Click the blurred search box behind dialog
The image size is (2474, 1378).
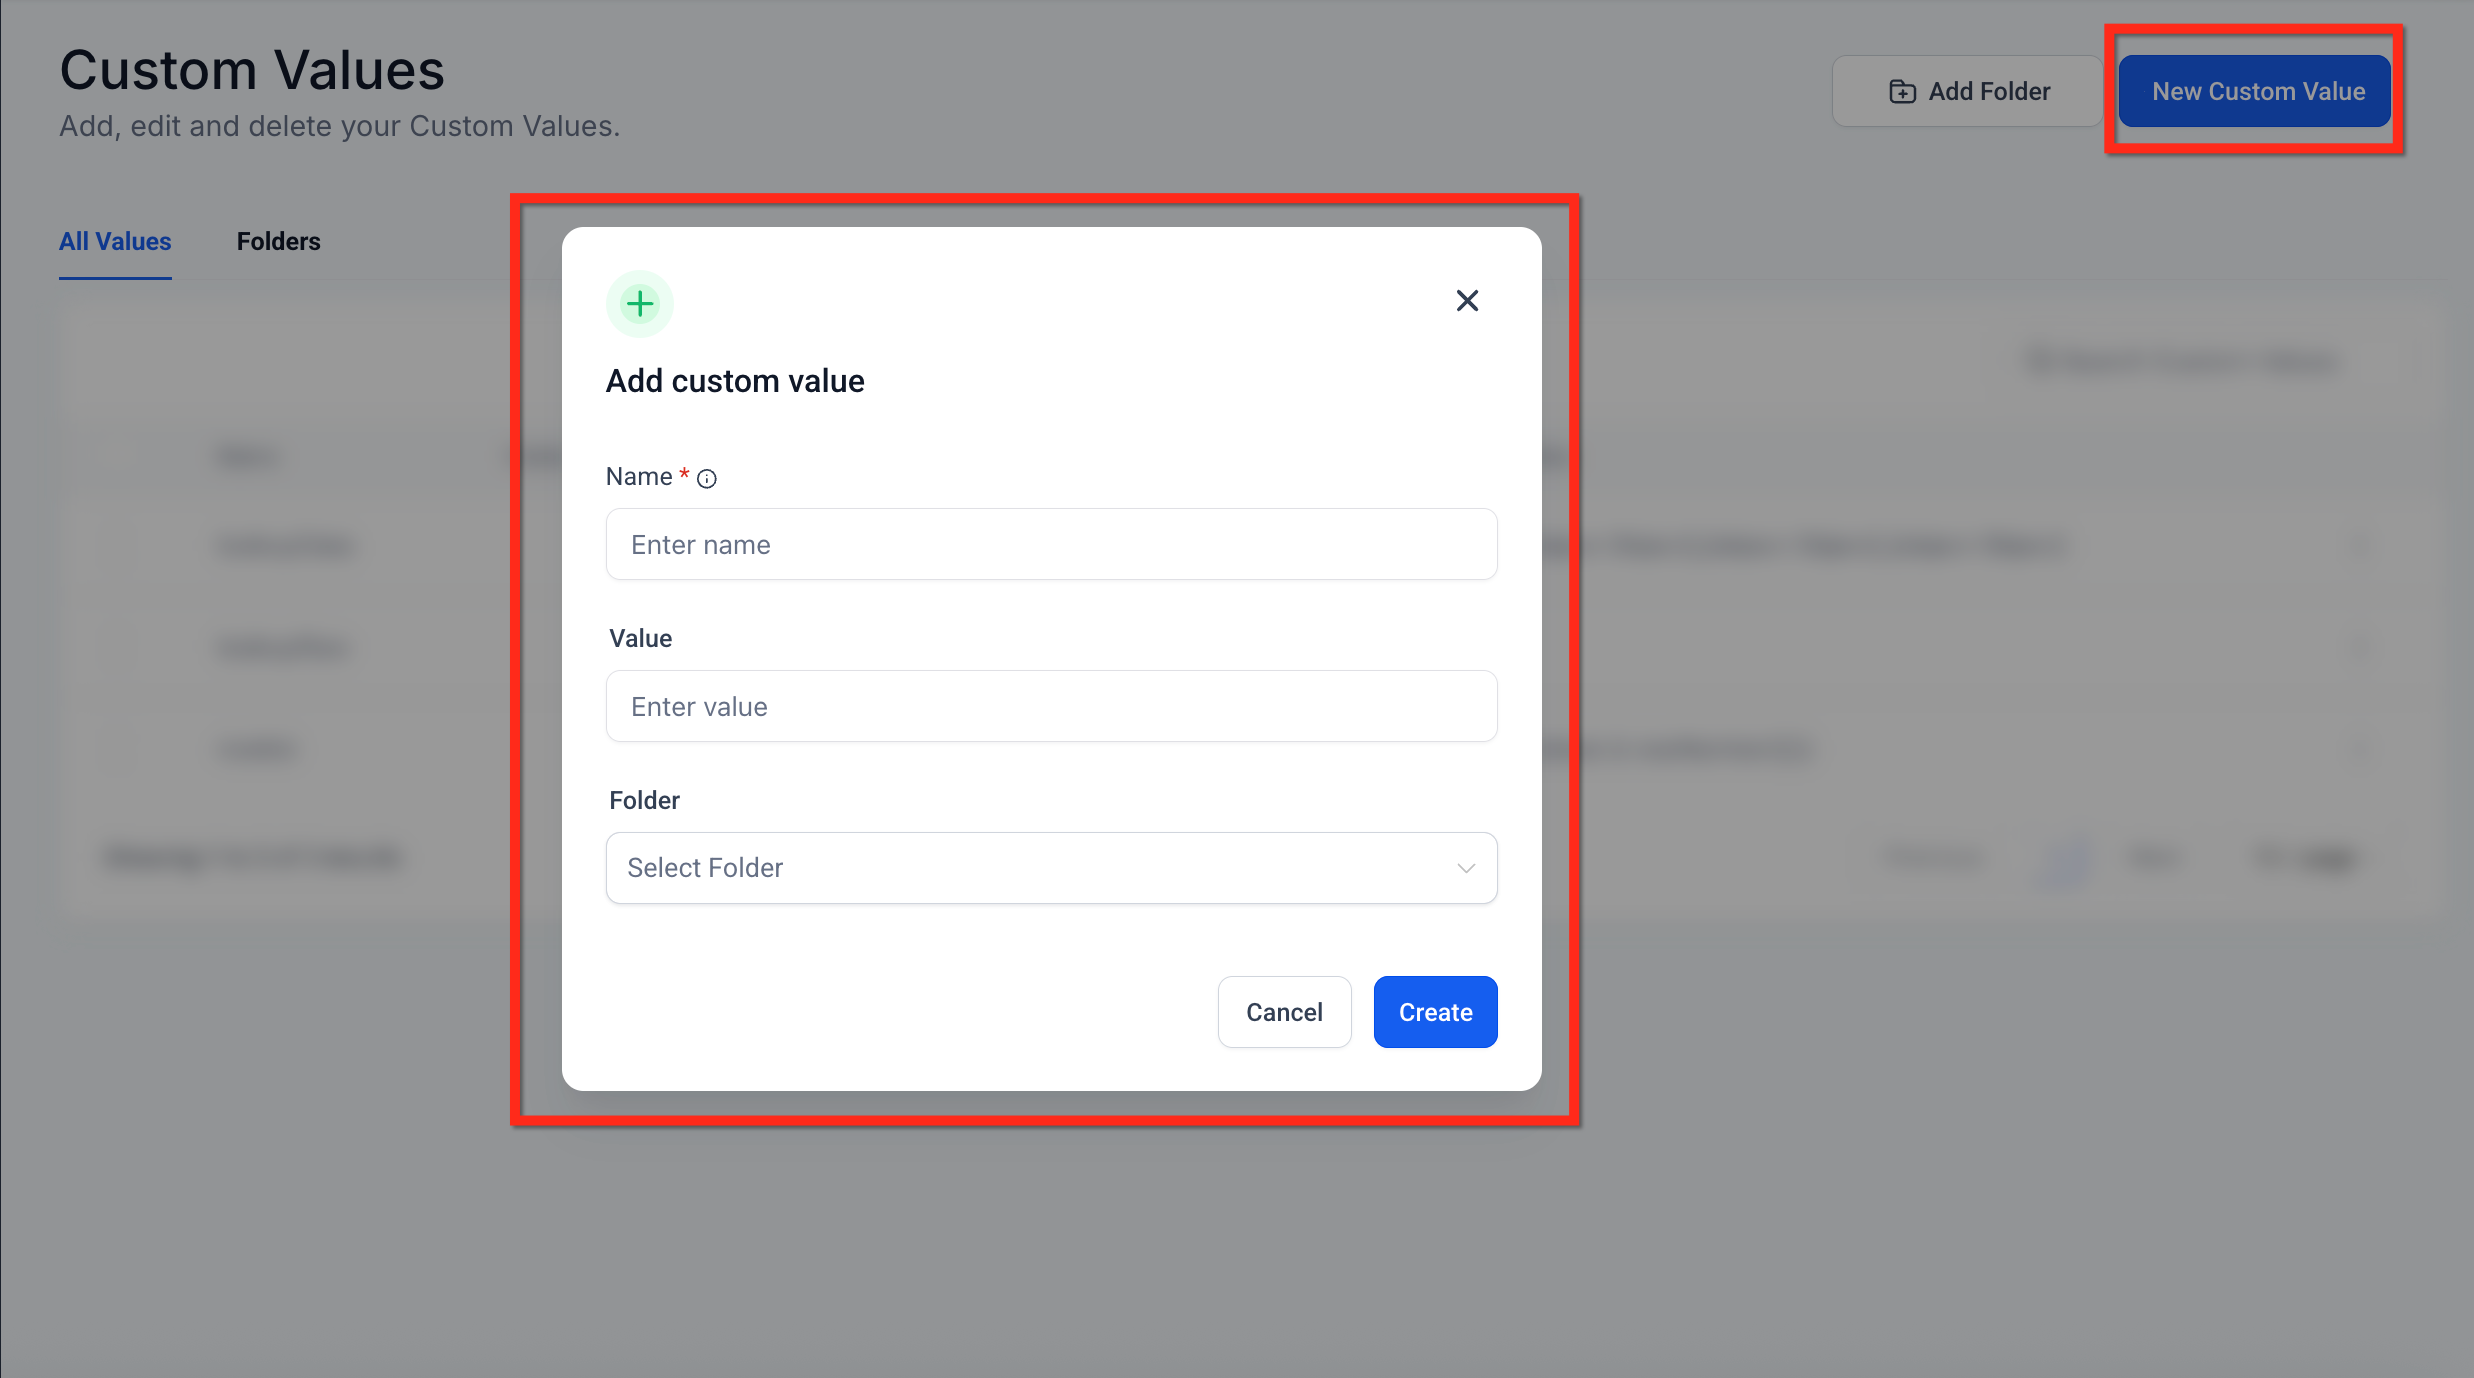(x=2180, y=361)
